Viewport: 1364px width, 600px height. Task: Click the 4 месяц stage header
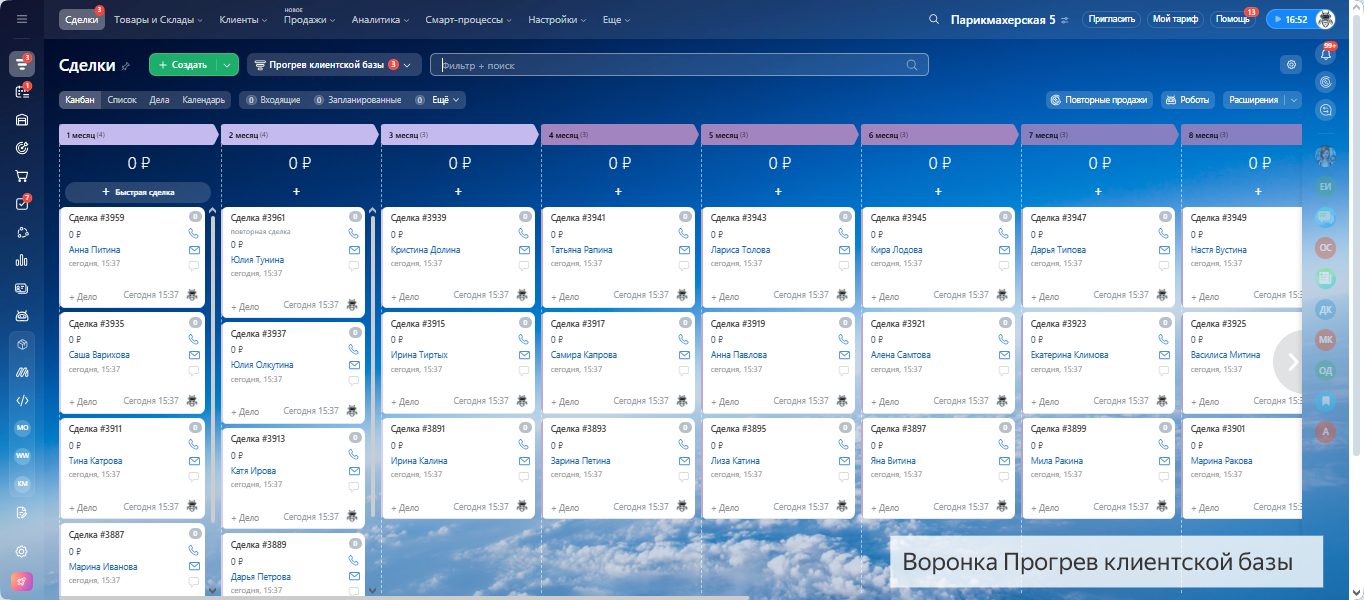[619, 134]
